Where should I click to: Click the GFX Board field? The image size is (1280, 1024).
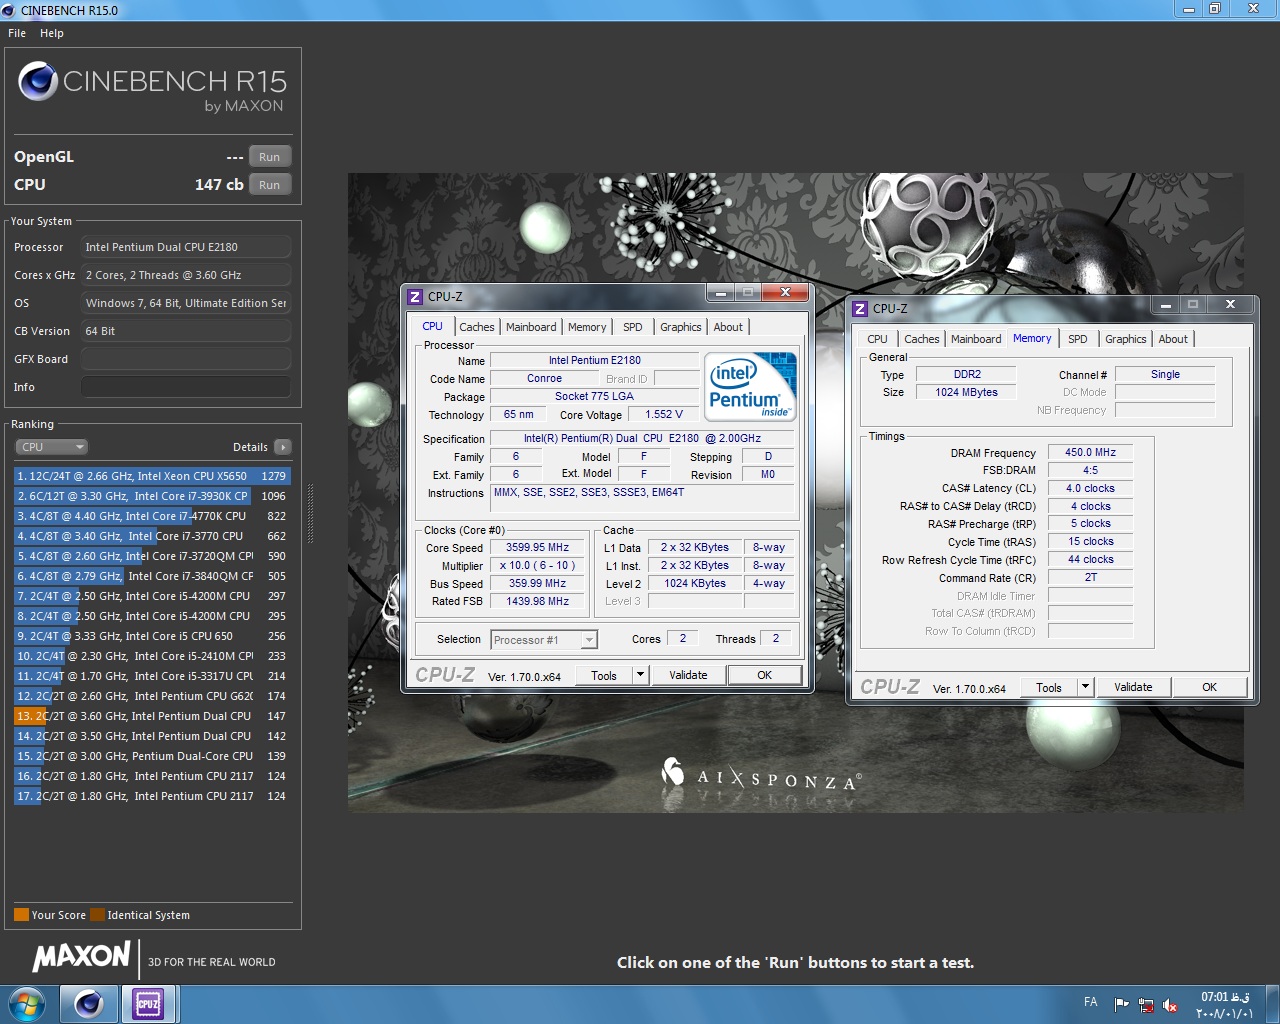coord(186,359)
